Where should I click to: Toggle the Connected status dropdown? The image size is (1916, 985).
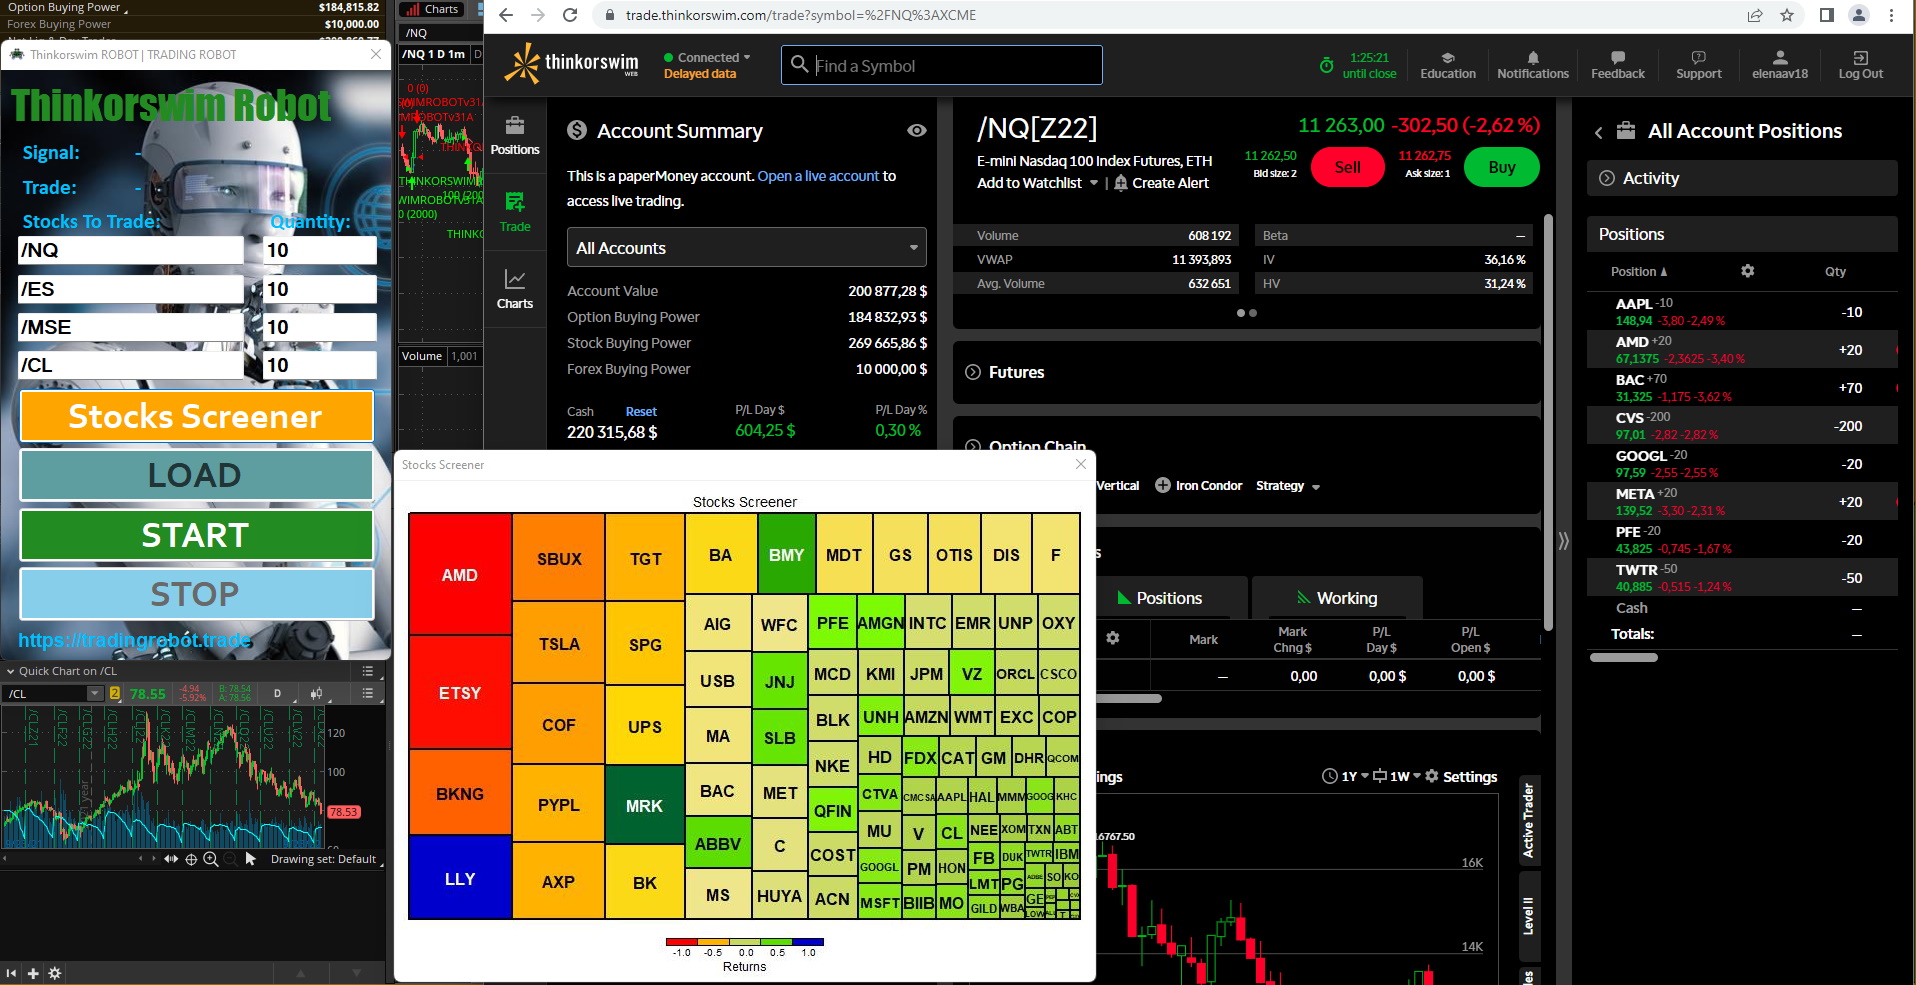click(x=707, y=58)
